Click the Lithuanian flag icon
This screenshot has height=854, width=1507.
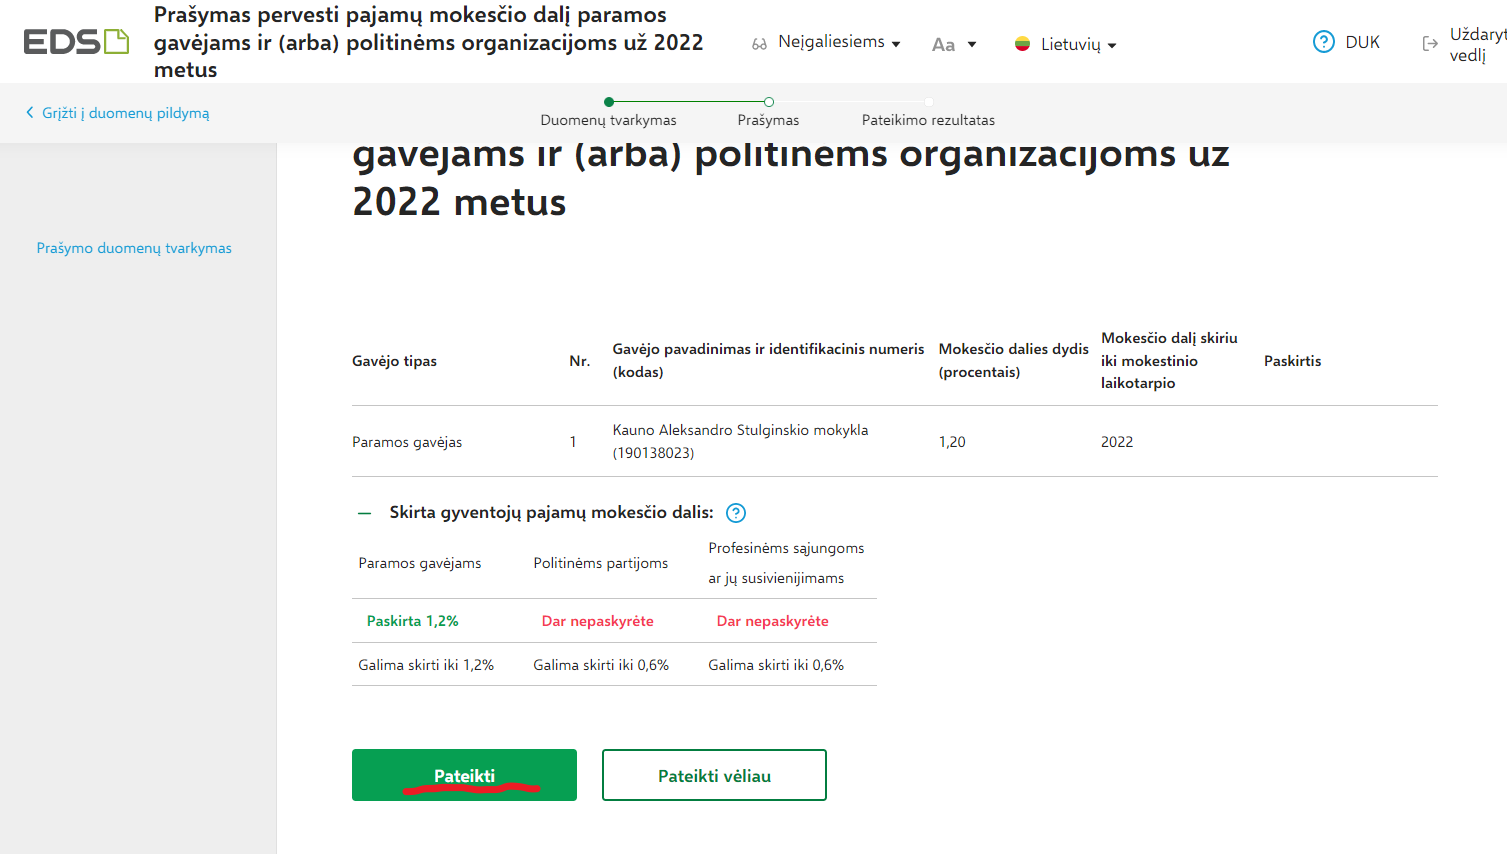(1022, 44)
